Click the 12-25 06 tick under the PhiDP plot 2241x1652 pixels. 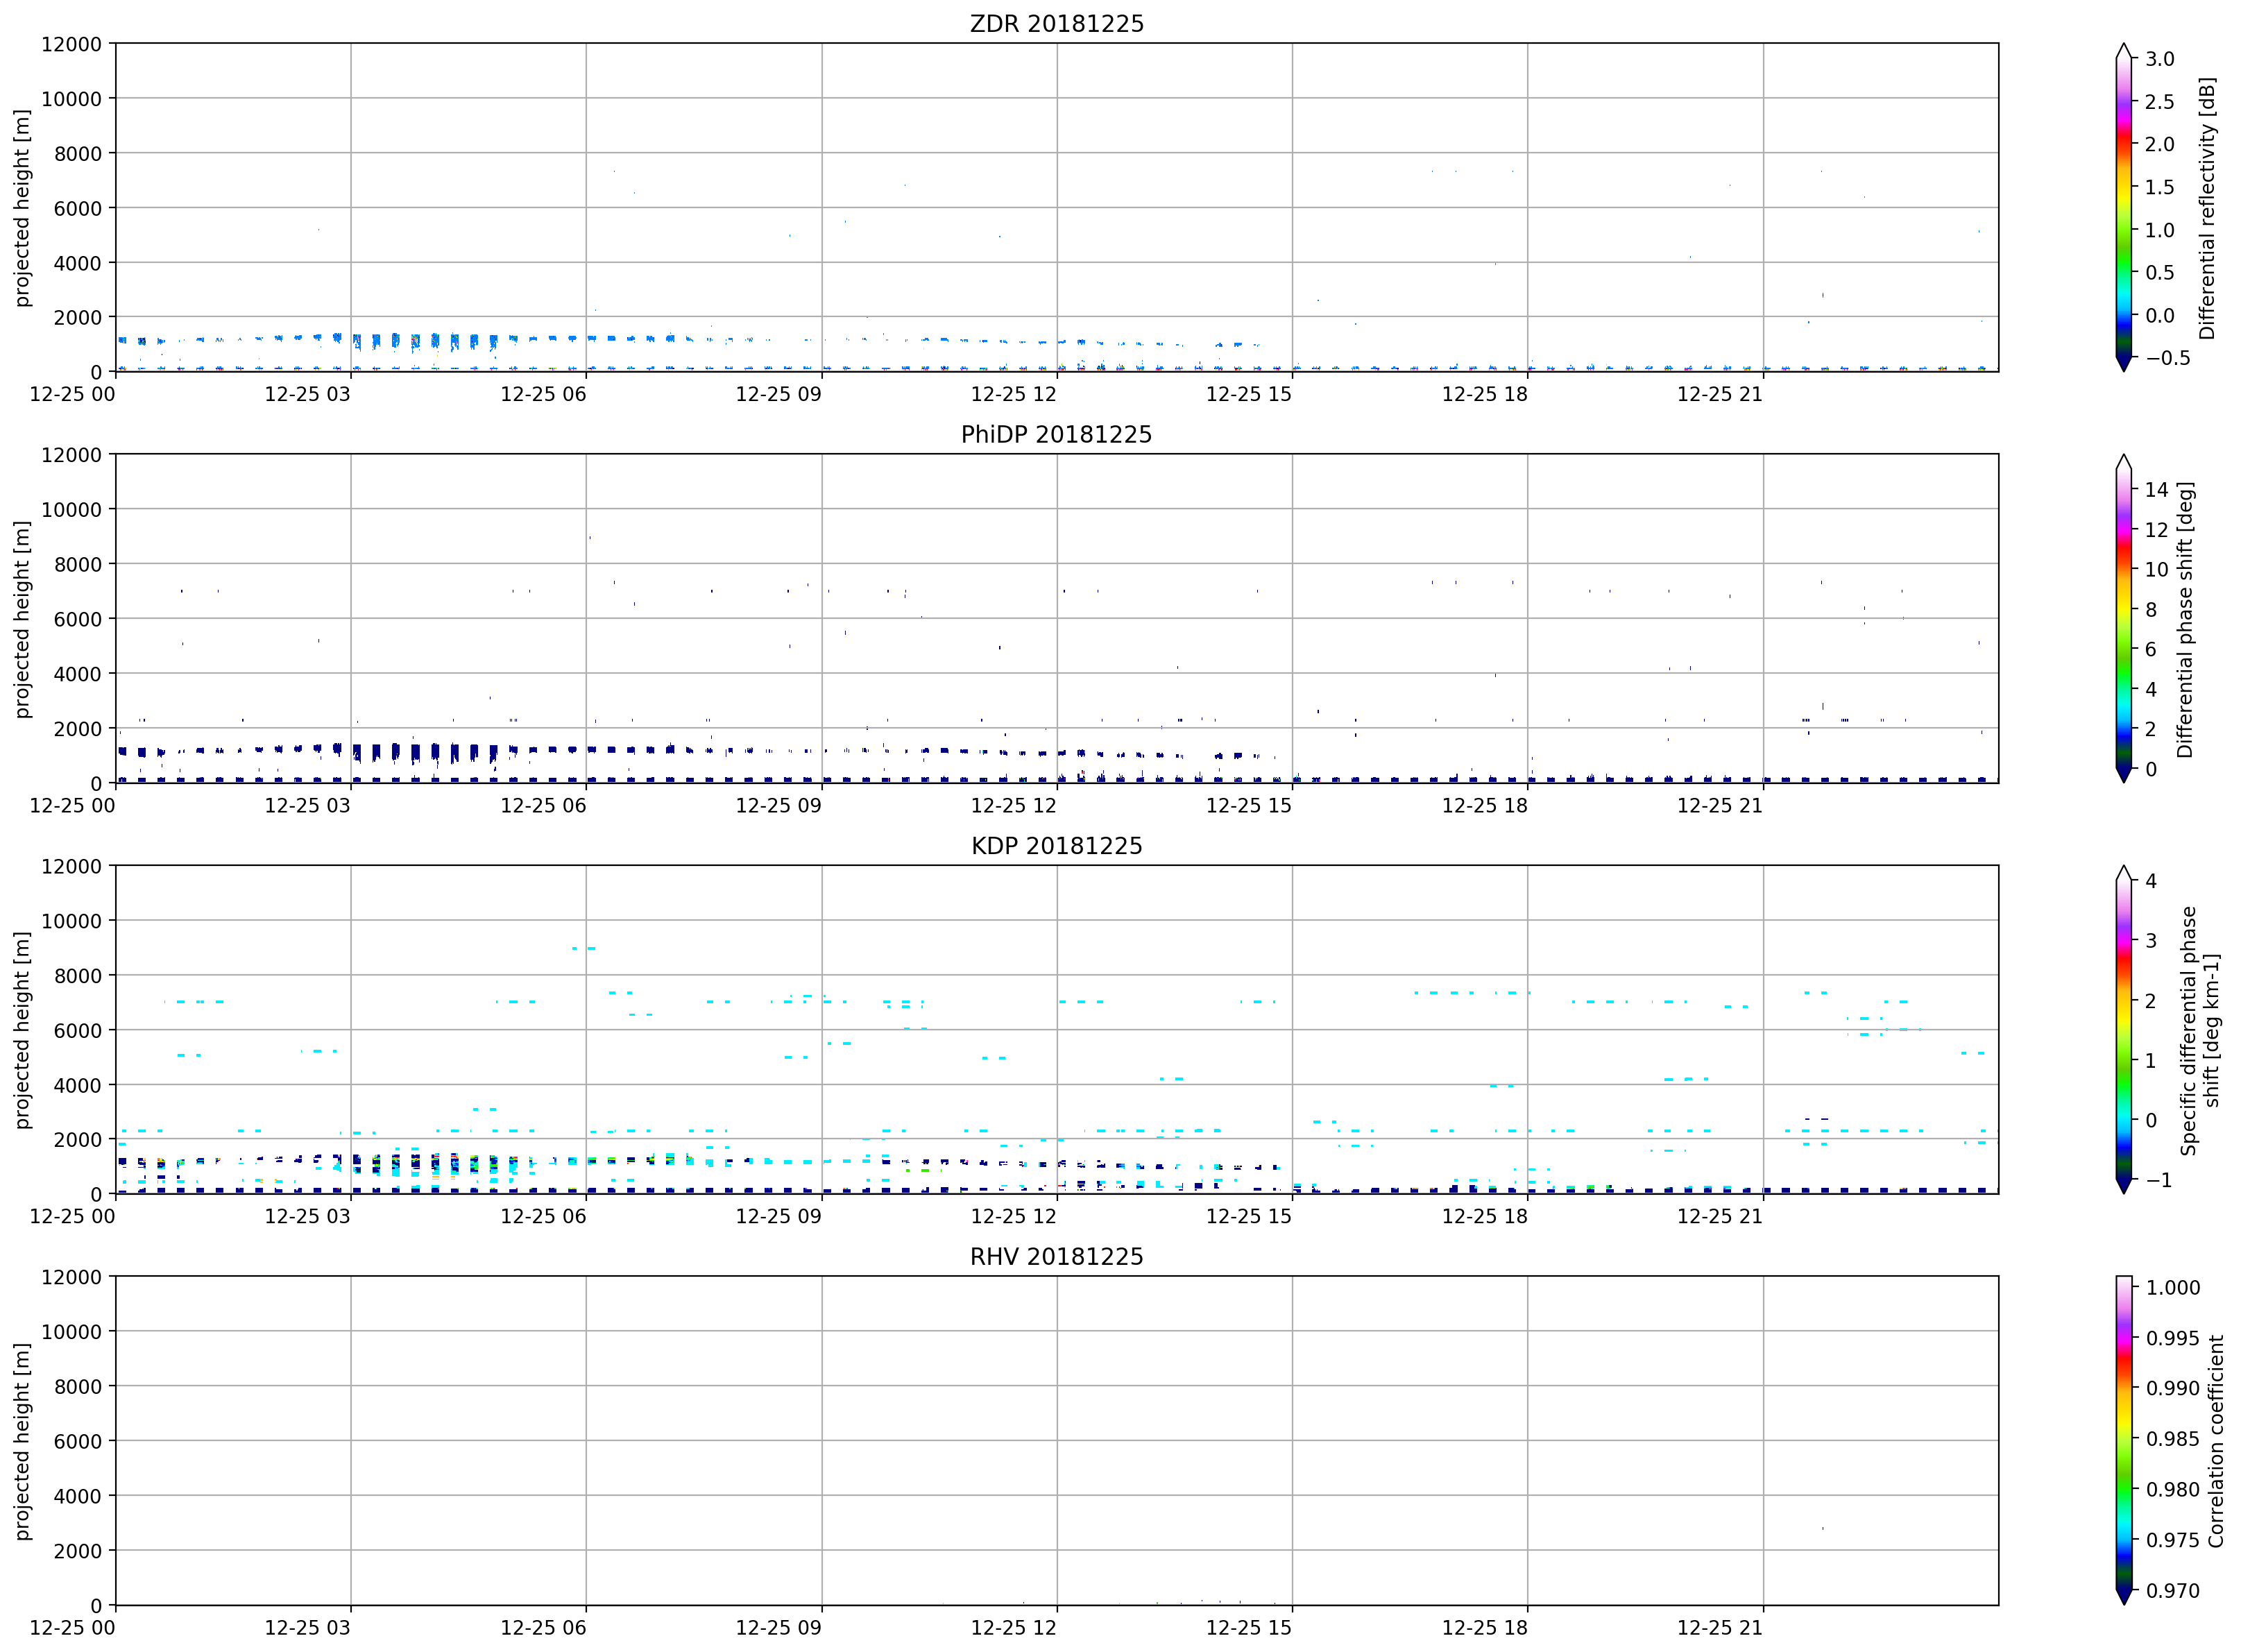tap(543, 805)
